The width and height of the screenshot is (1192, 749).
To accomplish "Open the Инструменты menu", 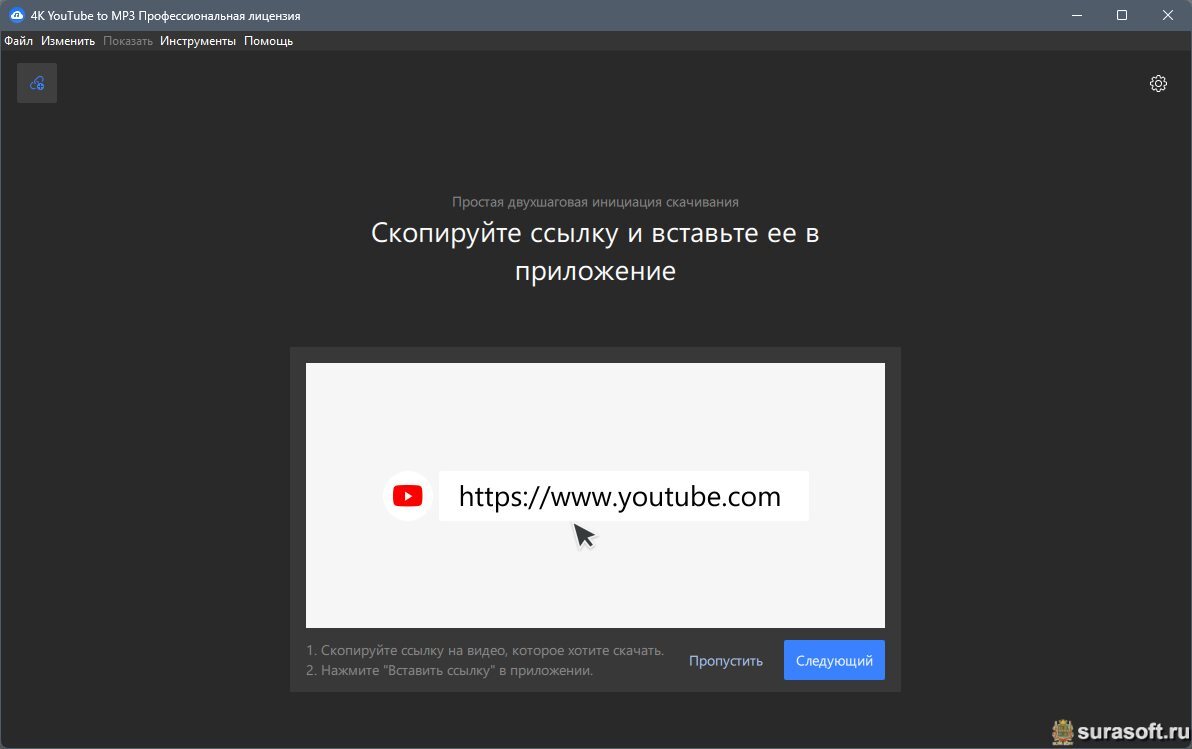I will (x=198, y=41).
